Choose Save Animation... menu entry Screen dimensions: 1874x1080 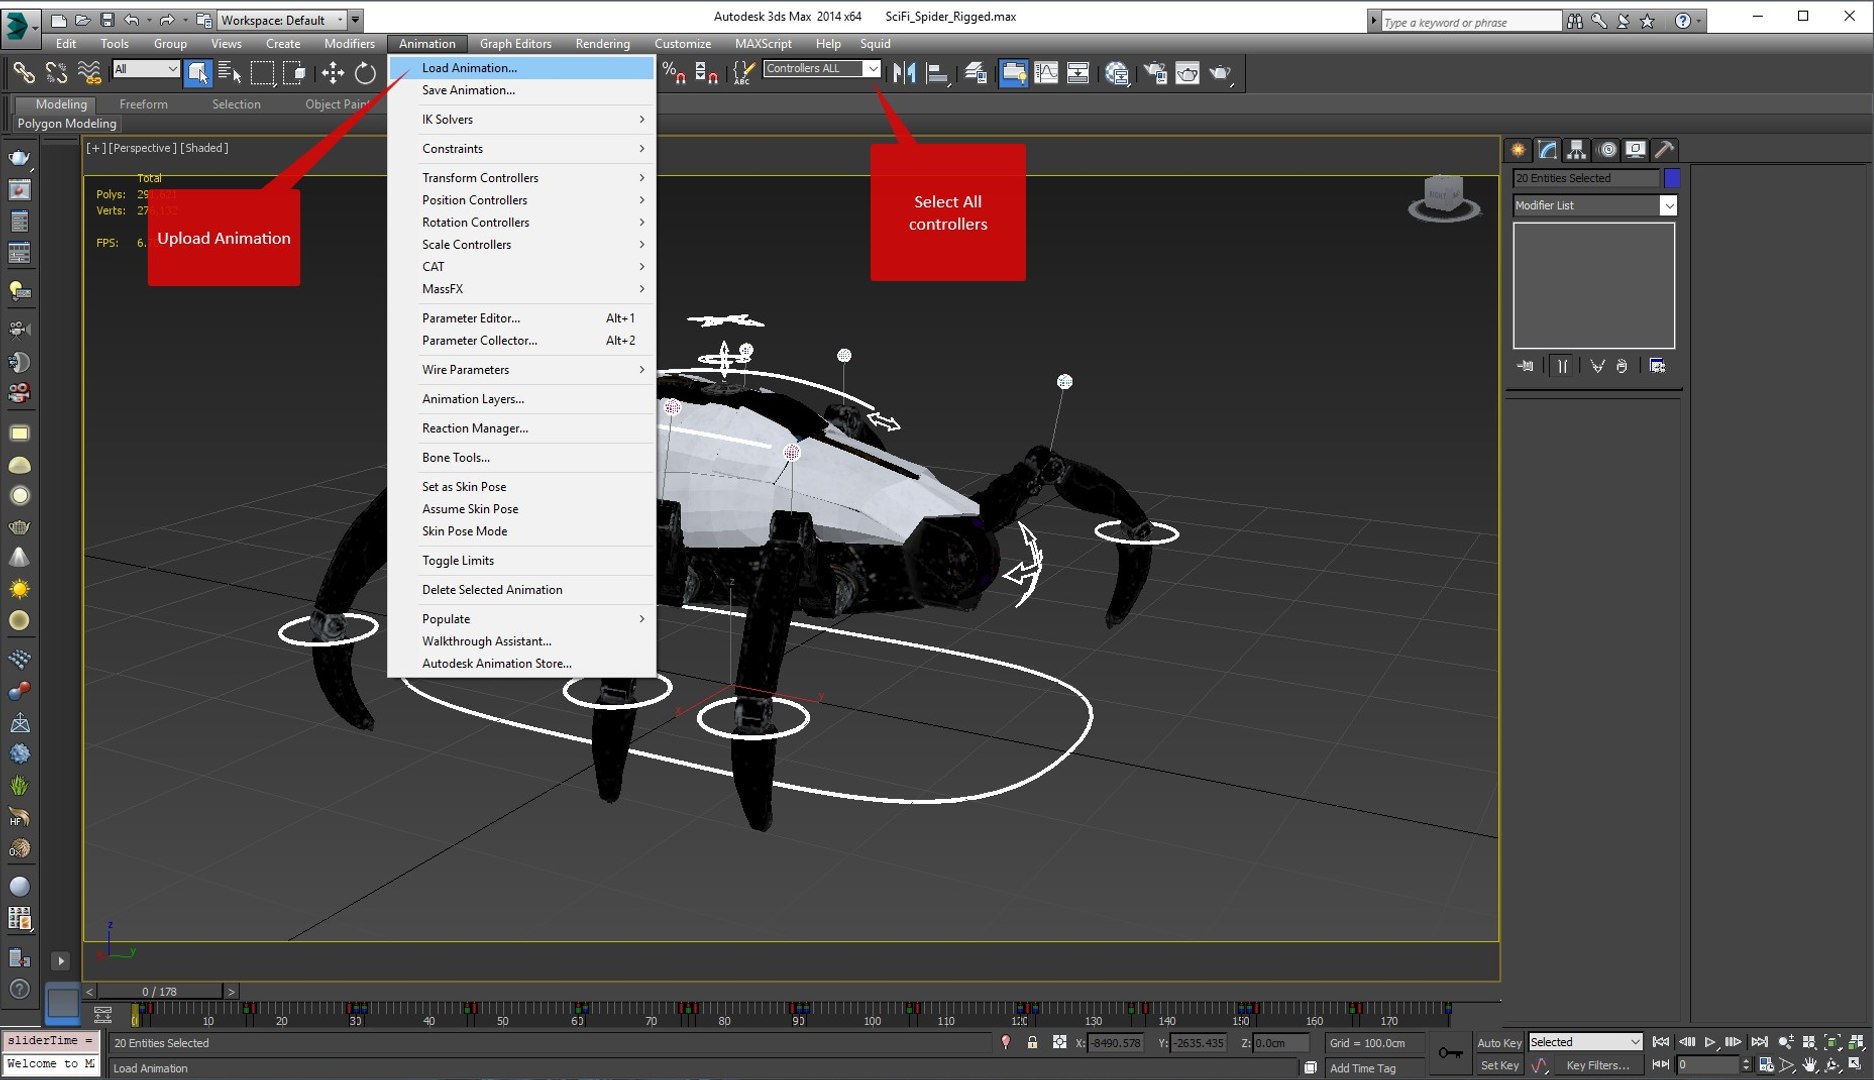(x=521, y=90)
